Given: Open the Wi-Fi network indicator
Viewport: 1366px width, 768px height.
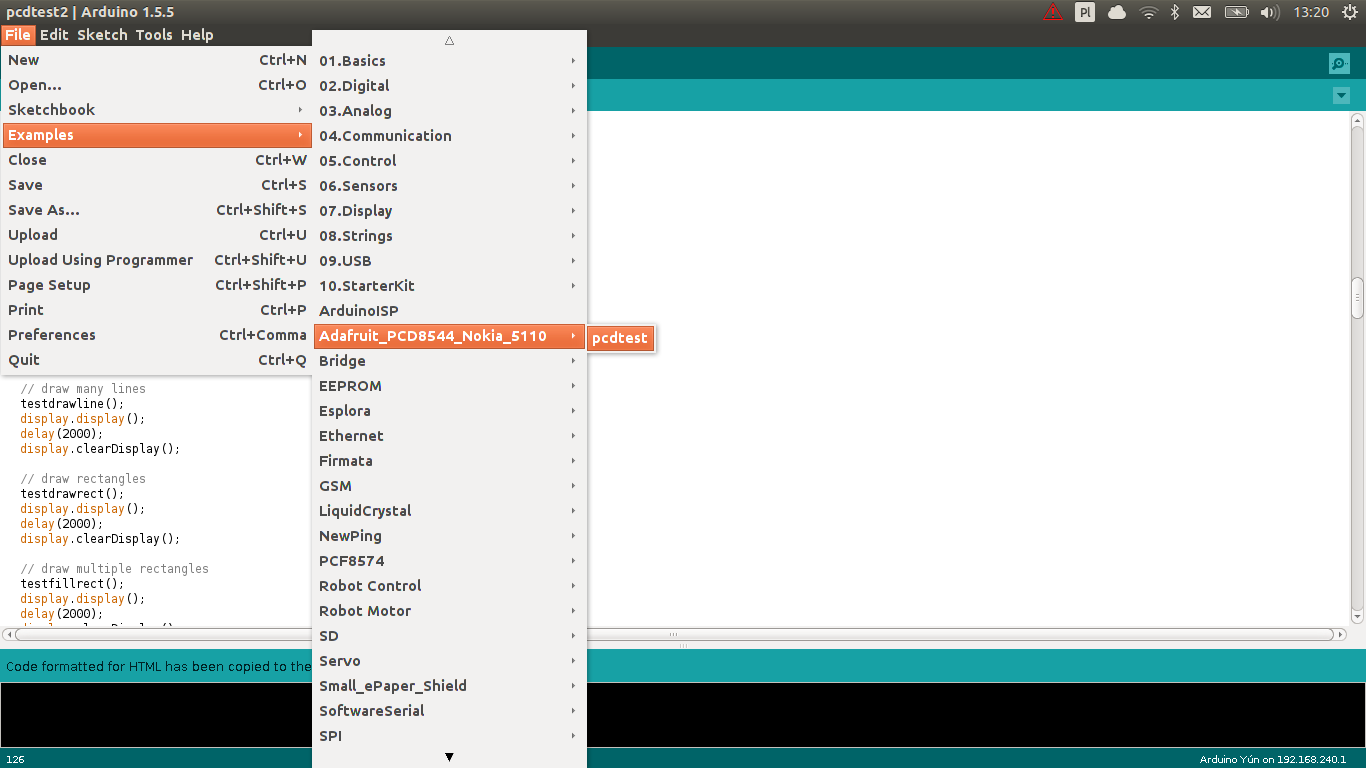Looking at the screenshot, I should (1149, 12).
